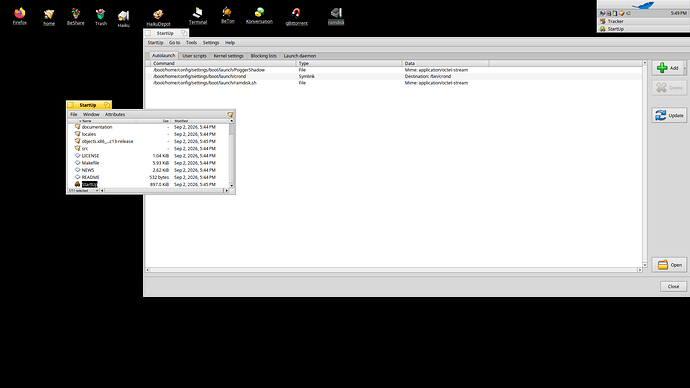Select the ProggerShadow autolaunch entry
Screen dimensions: 690x388
tap(393, 70)
